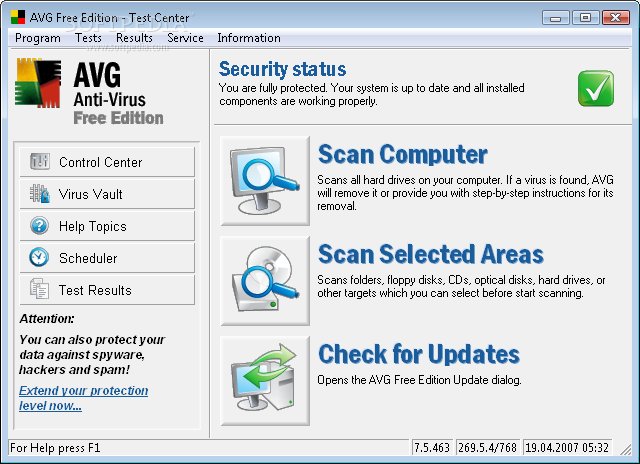
Task: Minimize the AVG Test Center window
Action: [556, 18]
